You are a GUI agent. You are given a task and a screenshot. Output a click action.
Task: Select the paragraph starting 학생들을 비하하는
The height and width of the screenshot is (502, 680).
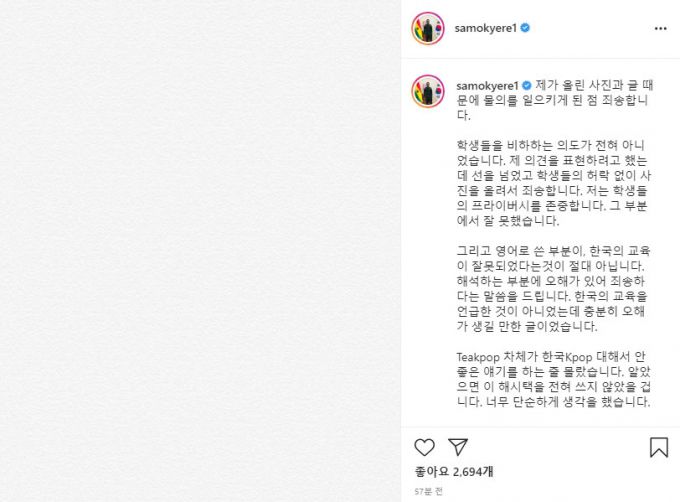(553, 183)
